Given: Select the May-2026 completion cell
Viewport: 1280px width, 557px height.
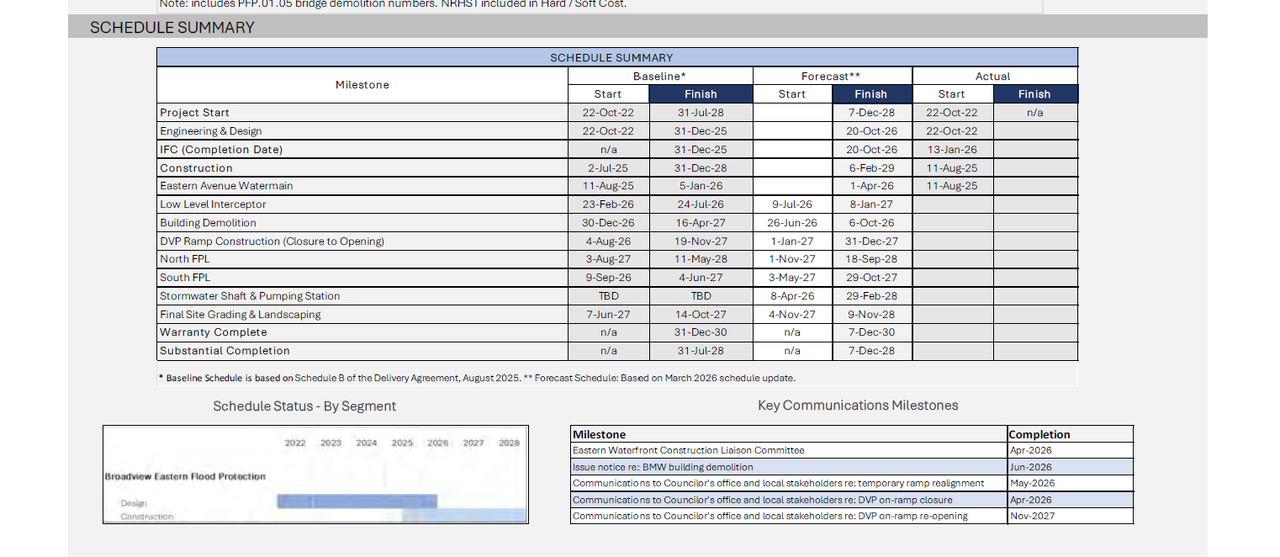Looking at the screenshot, I should pyautogui.click(x=1071, y=483).
